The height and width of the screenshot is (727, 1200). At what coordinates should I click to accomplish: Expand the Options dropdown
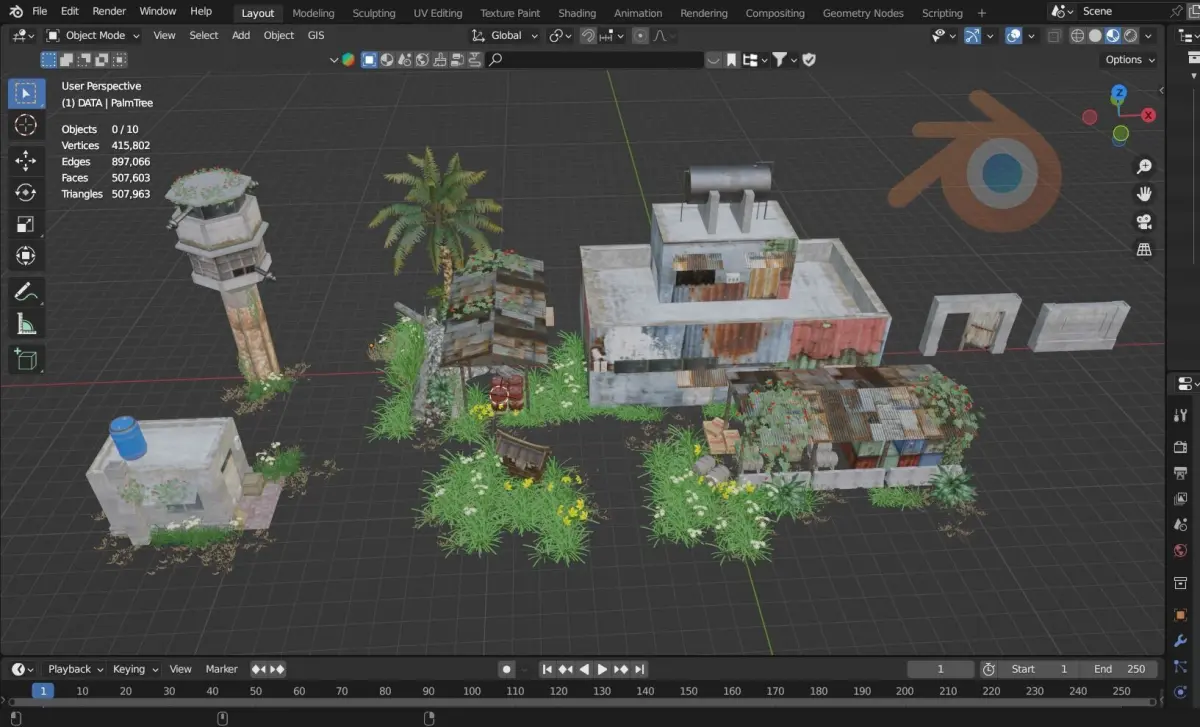tap(1130, 59)
